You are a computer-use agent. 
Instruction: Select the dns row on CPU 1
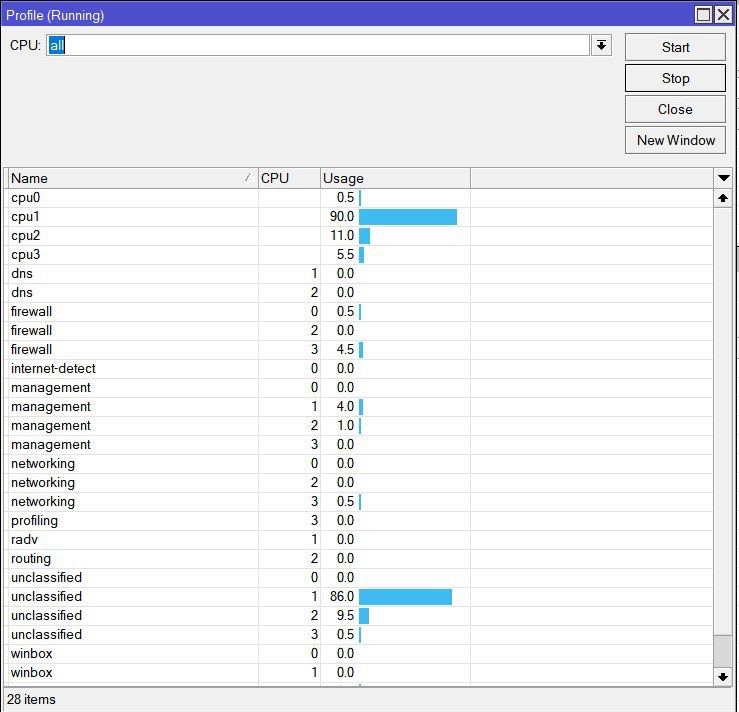coord(361,274)
